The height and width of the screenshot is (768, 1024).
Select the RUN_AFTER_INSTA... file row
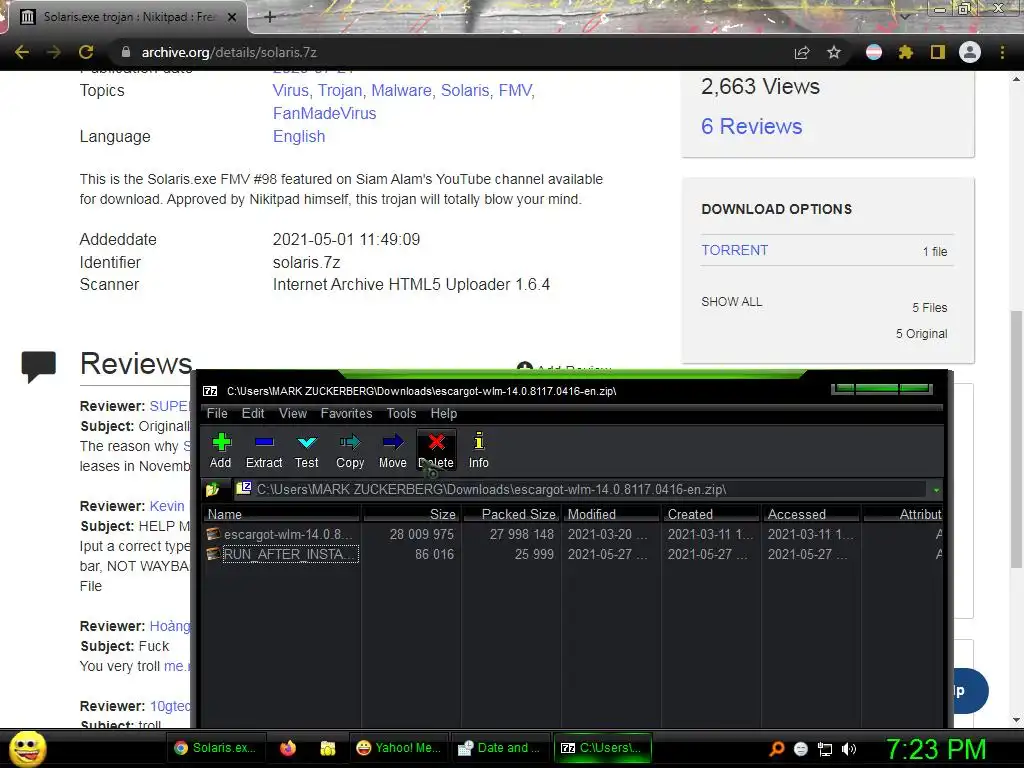point(573,554)
